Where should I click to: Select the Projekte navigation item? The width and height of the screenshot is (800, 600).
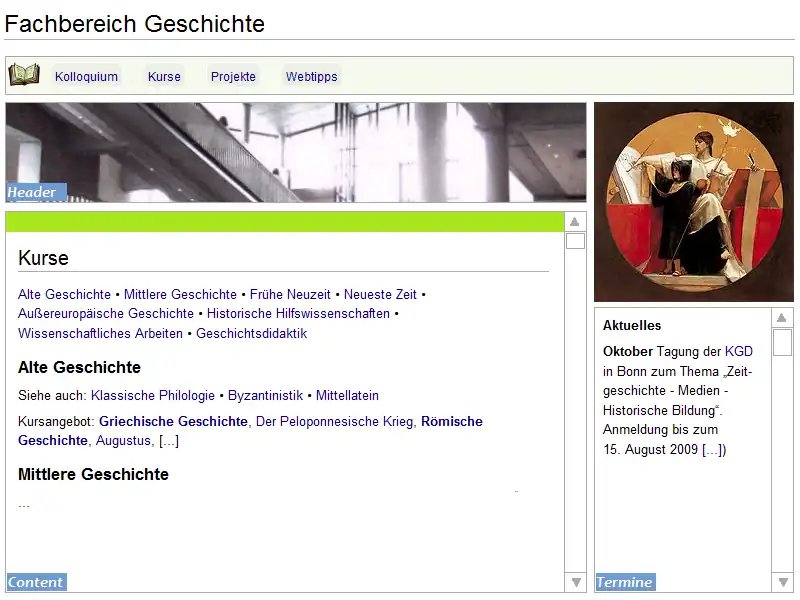[x=233, y=77]
